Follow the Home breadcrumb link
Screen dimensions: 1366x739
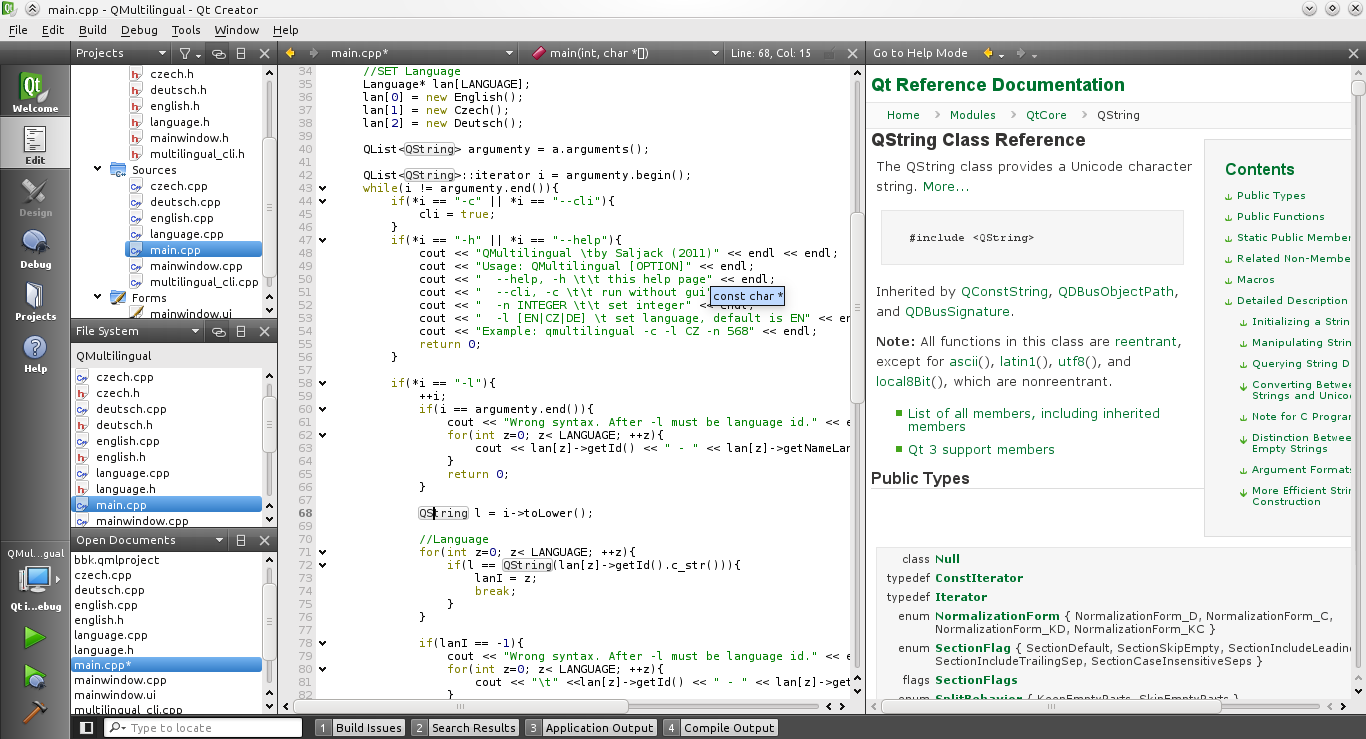(903, 115)
